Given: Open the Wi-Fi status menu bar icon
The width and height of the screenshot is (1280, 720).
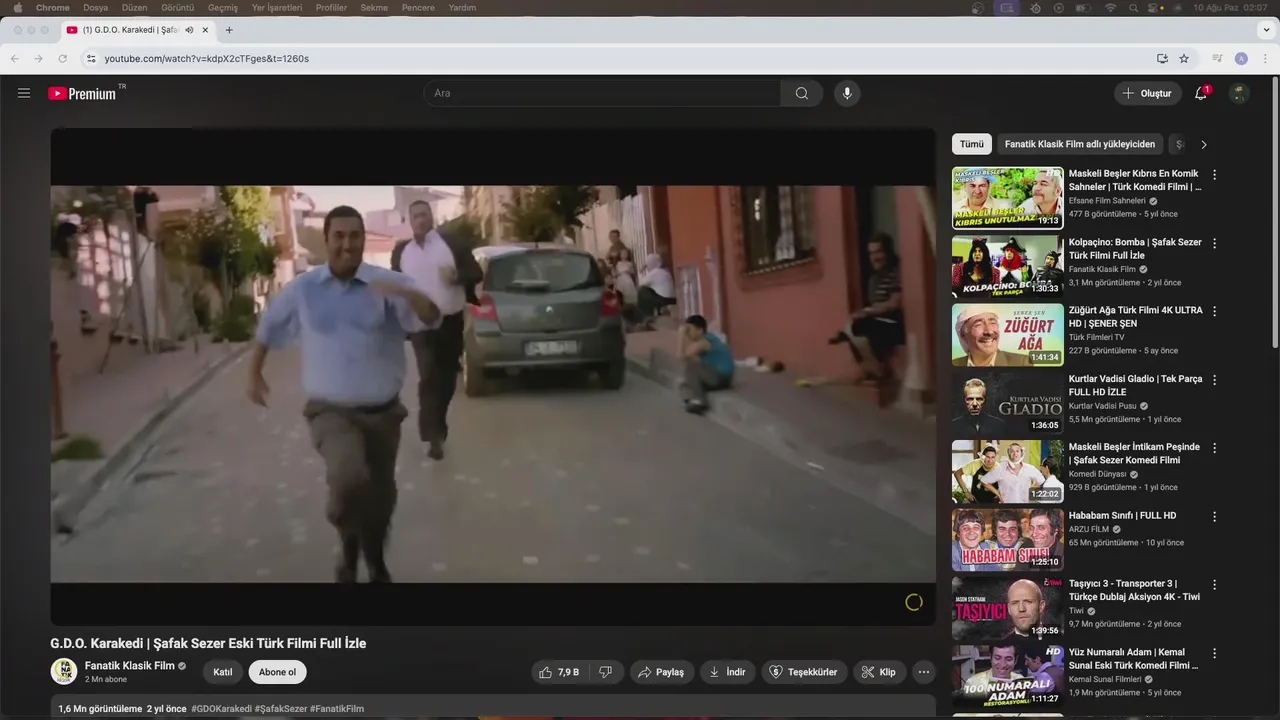Looking at the screenshot, I should (1110, 8).
